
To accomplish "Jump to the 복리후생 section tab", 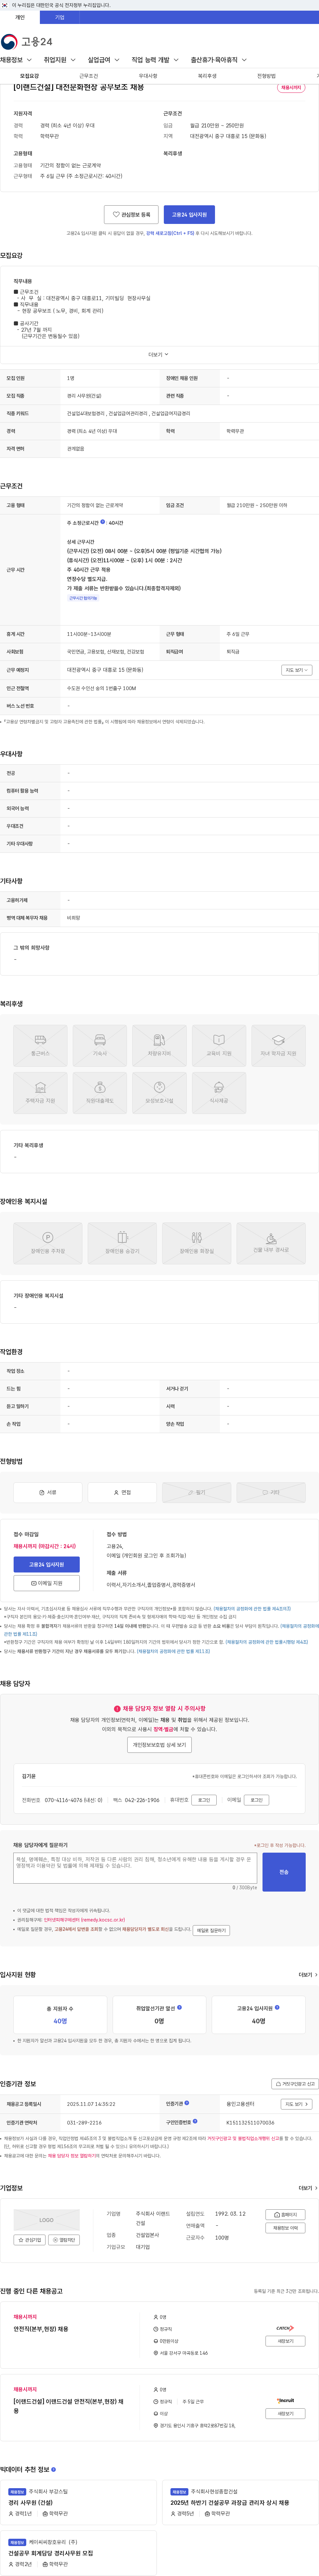I will pyautogui.click(x=207, y=76).
